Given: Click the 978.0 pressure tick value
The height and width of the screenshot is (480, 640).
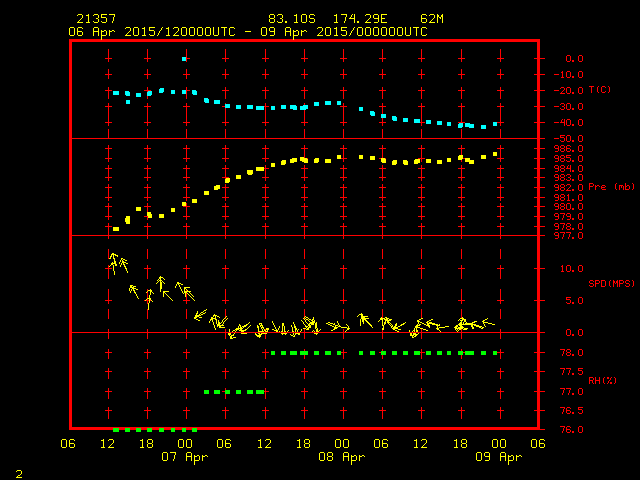Looking at the screenshot, I should (x=569, y=226).
